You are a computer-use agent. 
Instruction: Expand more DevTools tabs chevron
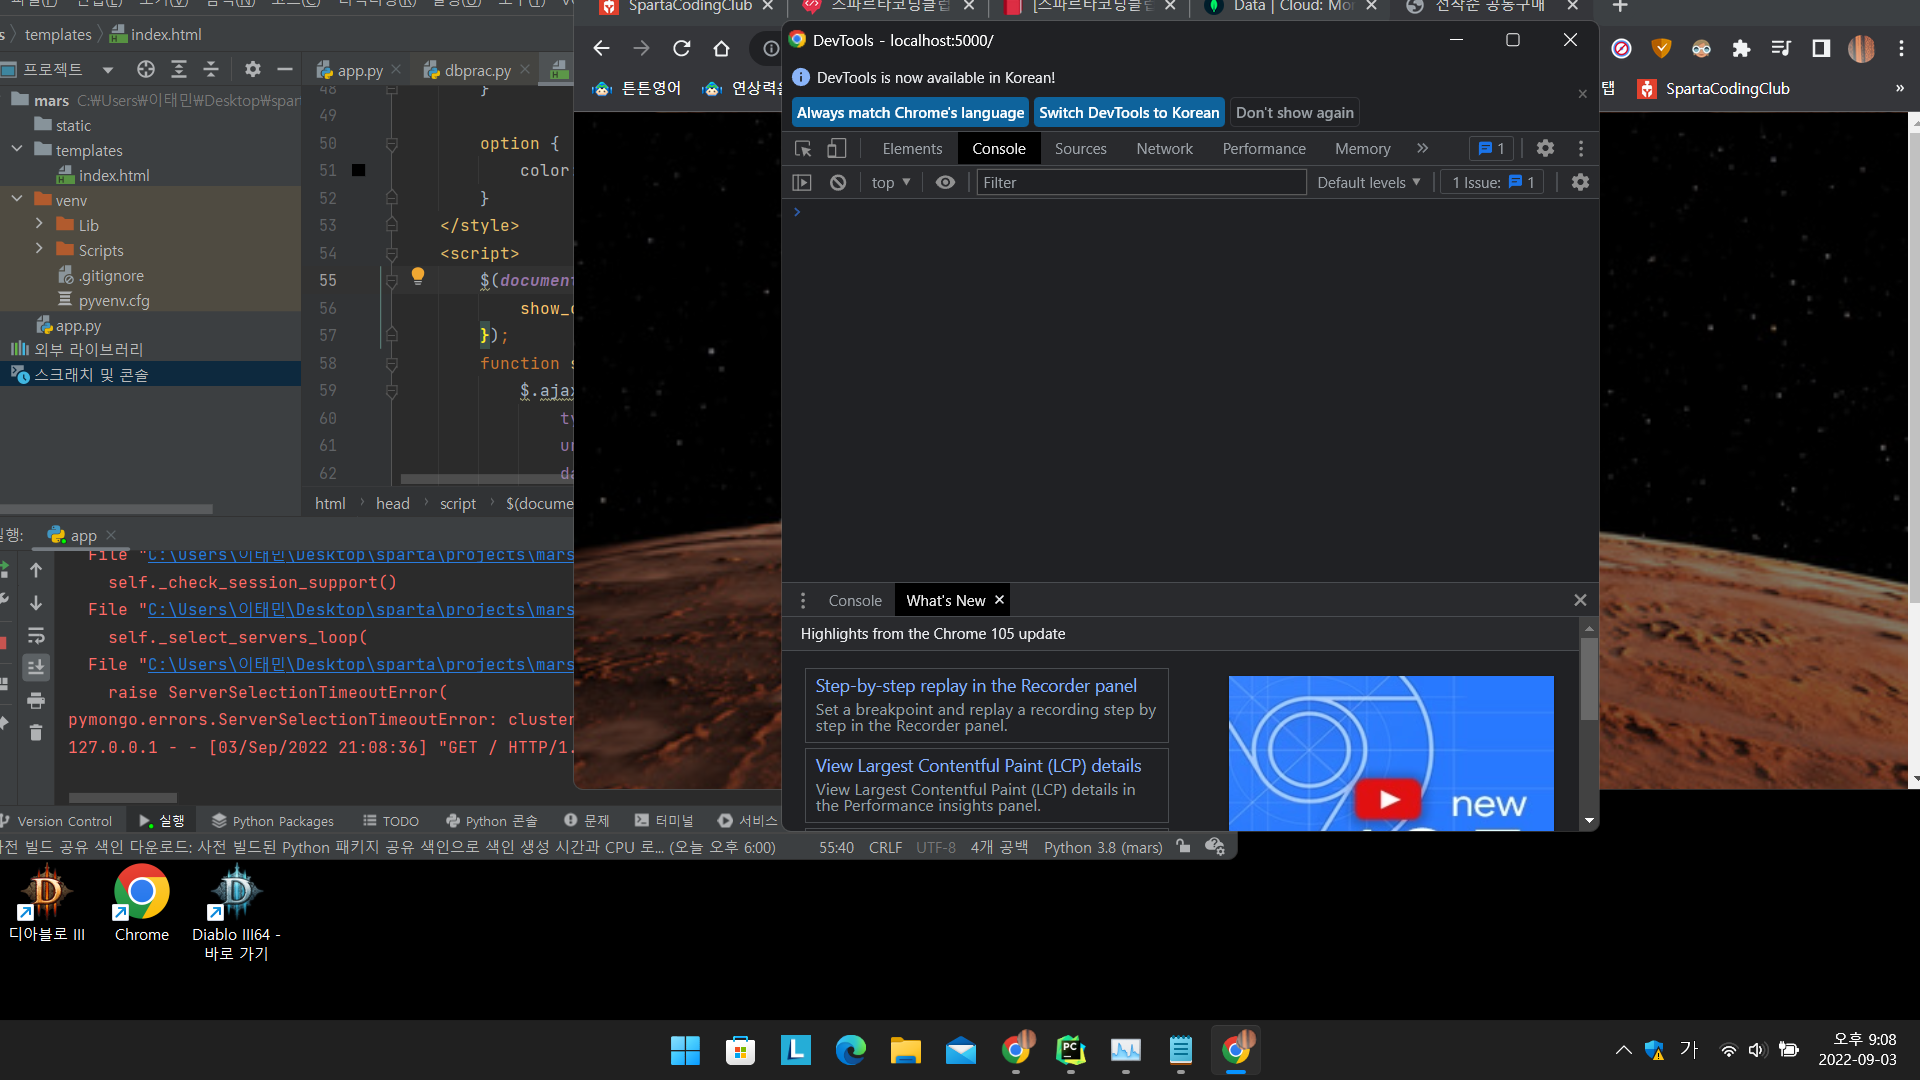point(1423,149)
